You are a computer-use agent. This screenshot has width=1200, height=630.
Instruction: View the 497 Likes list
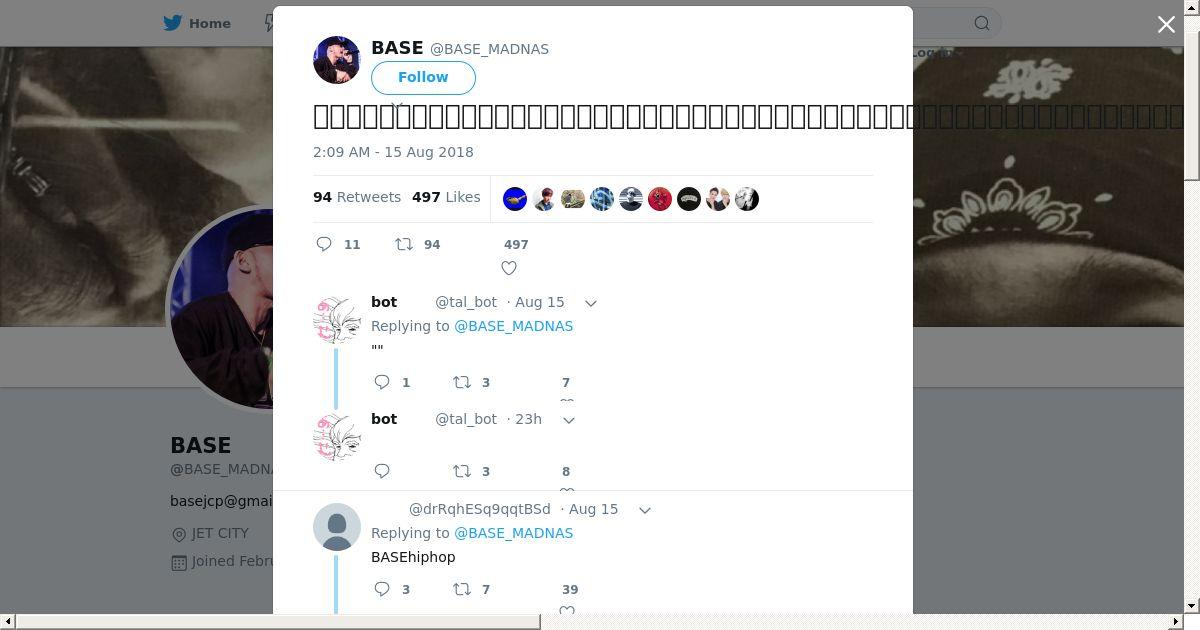446,197
